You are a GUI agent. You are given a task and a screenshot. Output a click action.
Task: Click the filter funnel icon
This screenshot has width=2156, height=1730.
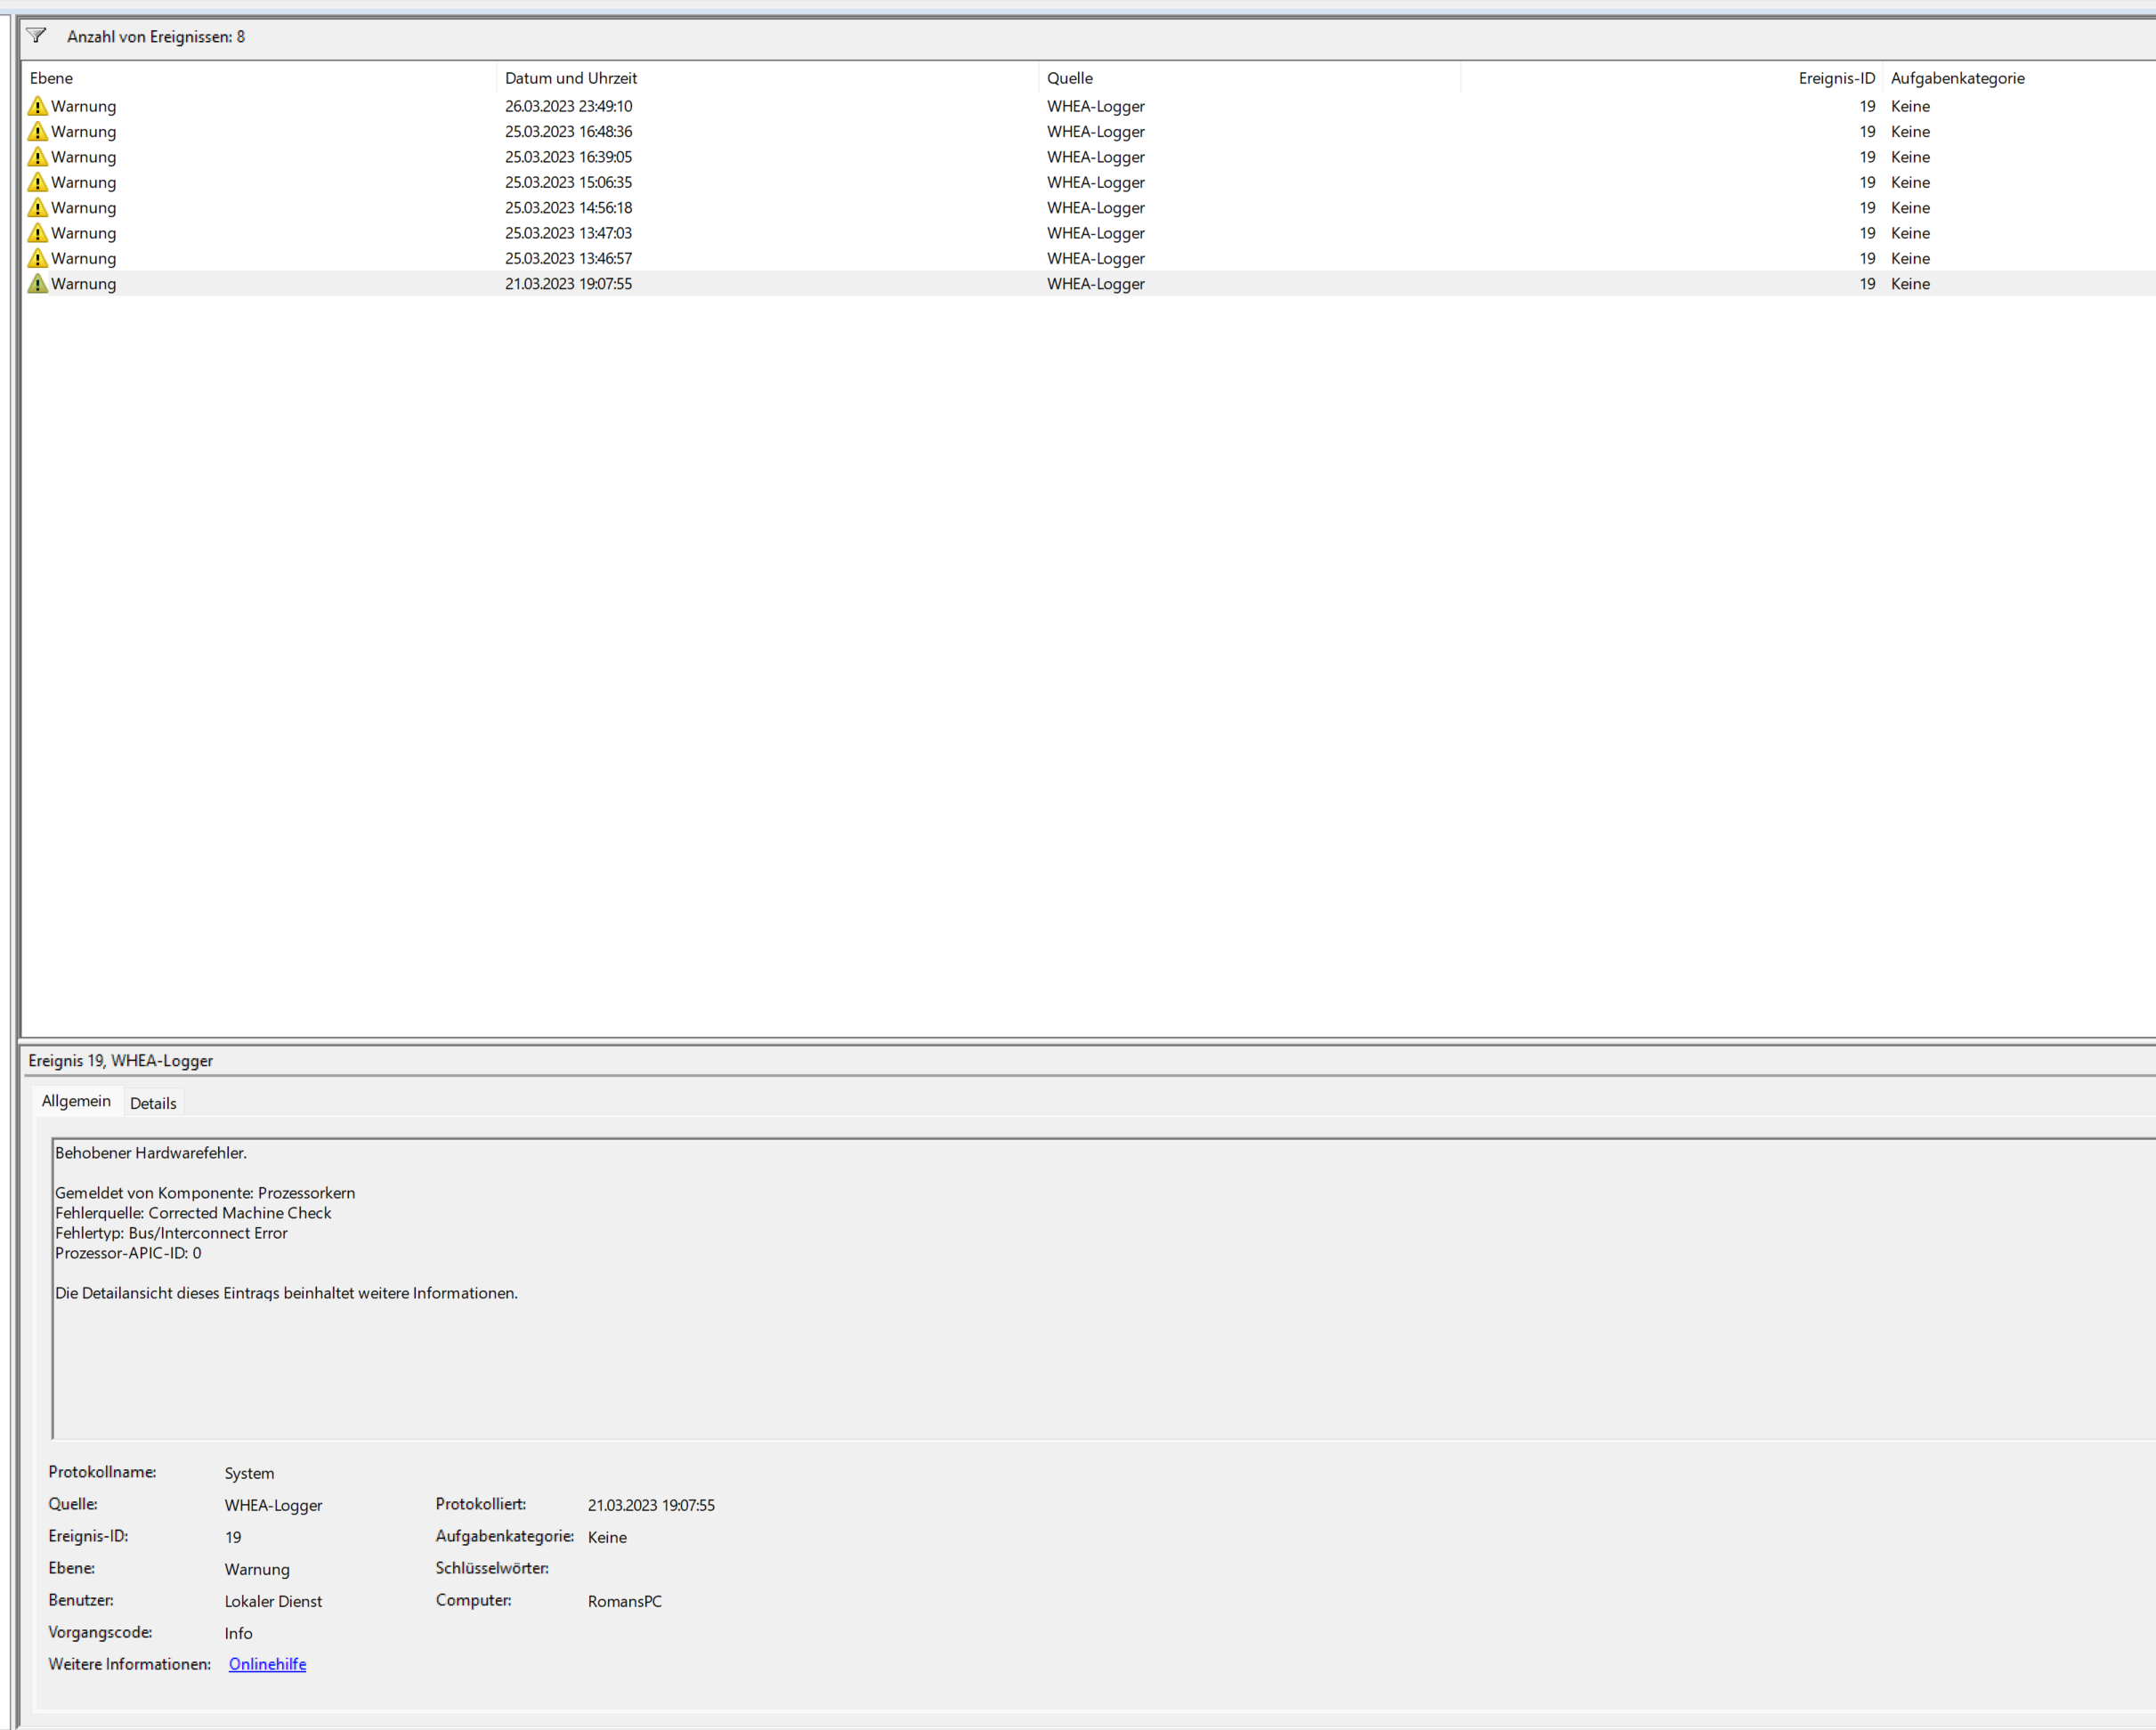36,36
